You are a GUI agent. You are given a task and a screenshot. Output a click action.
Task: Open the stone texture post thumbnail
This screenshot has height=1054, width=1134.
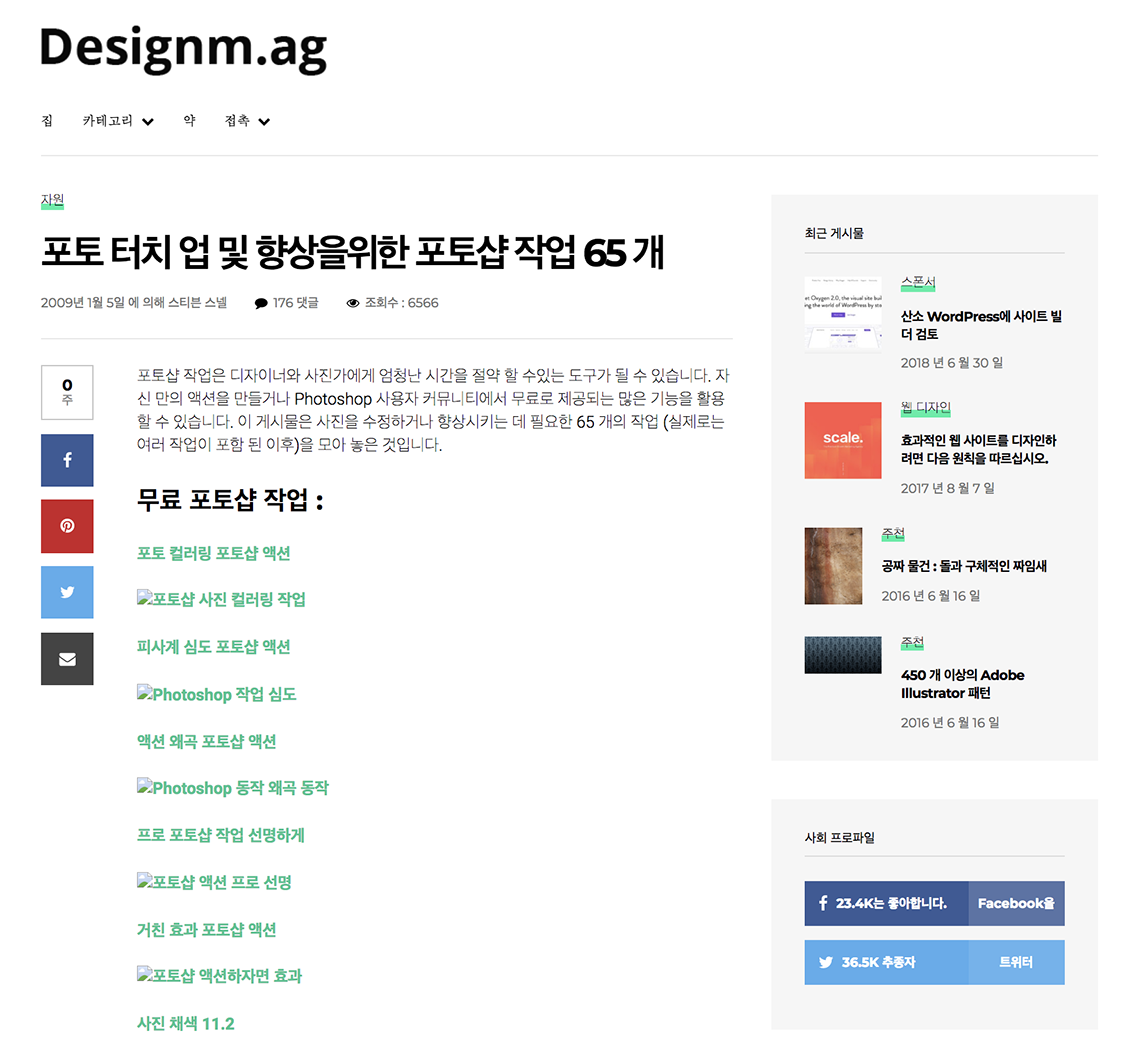pyautogui.click(x=833, y=566)
